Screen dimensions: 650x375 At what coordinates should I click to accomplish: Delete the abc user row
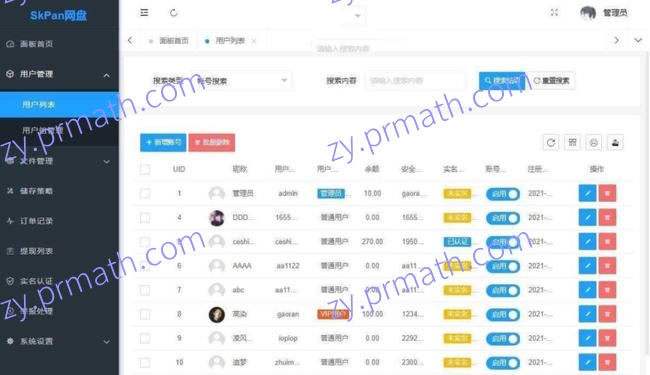tap(607, 290)
